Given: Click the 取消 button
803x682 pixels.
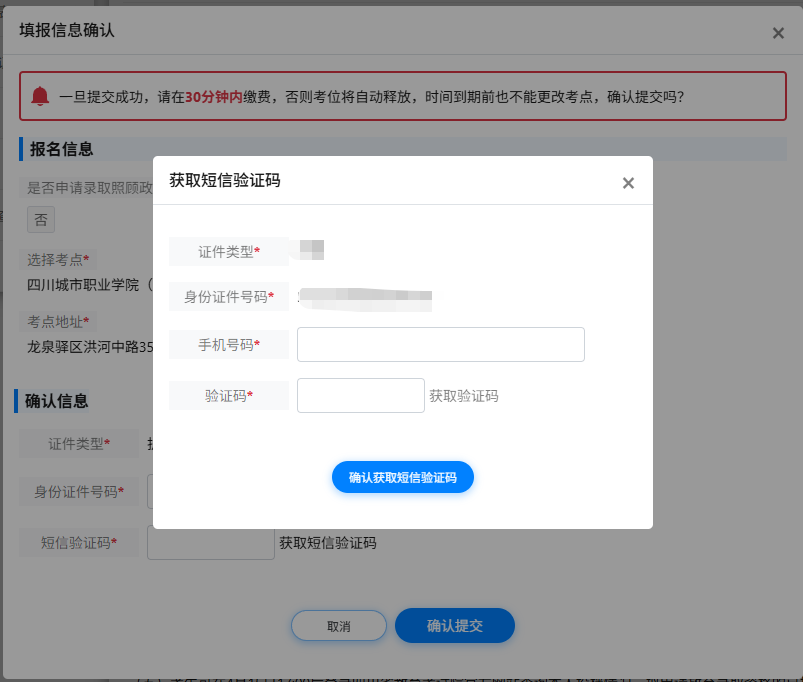Looking at the screenshot, I should tap(338, 625).
